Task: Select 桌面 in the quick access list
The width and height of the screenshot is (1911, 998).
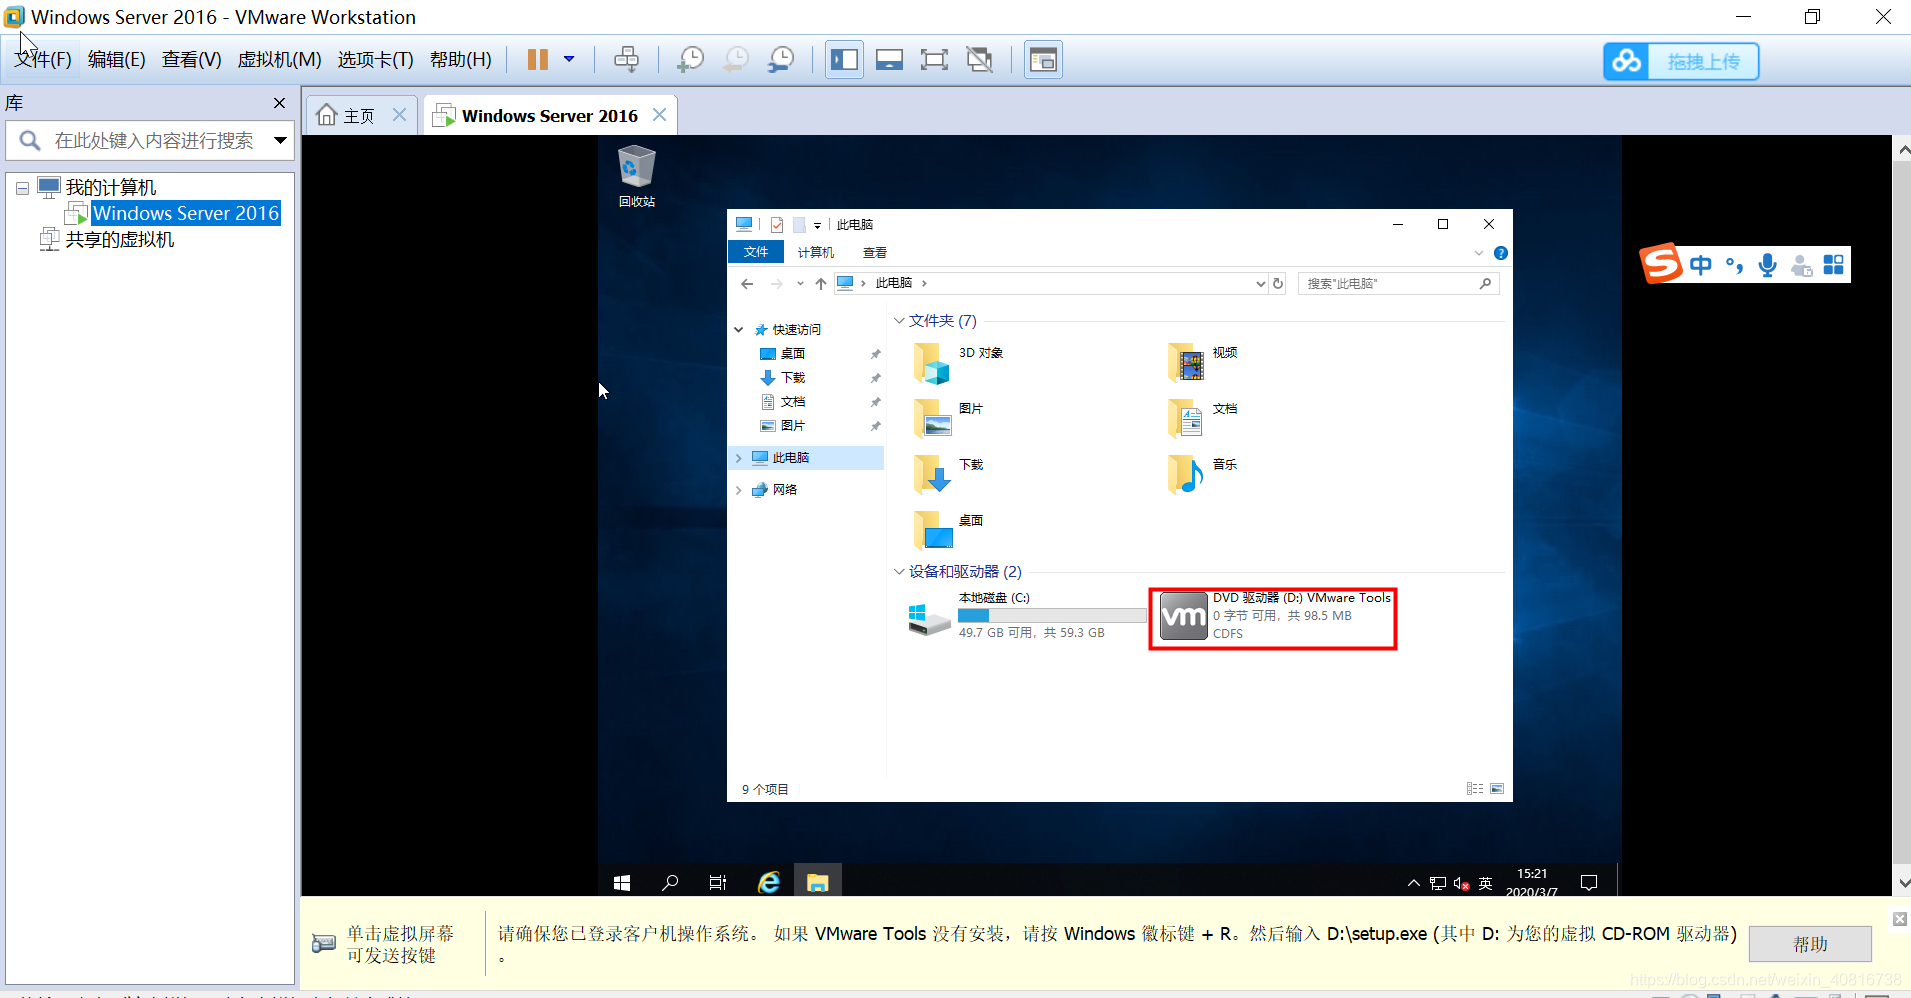Action: tap(793, 354)
